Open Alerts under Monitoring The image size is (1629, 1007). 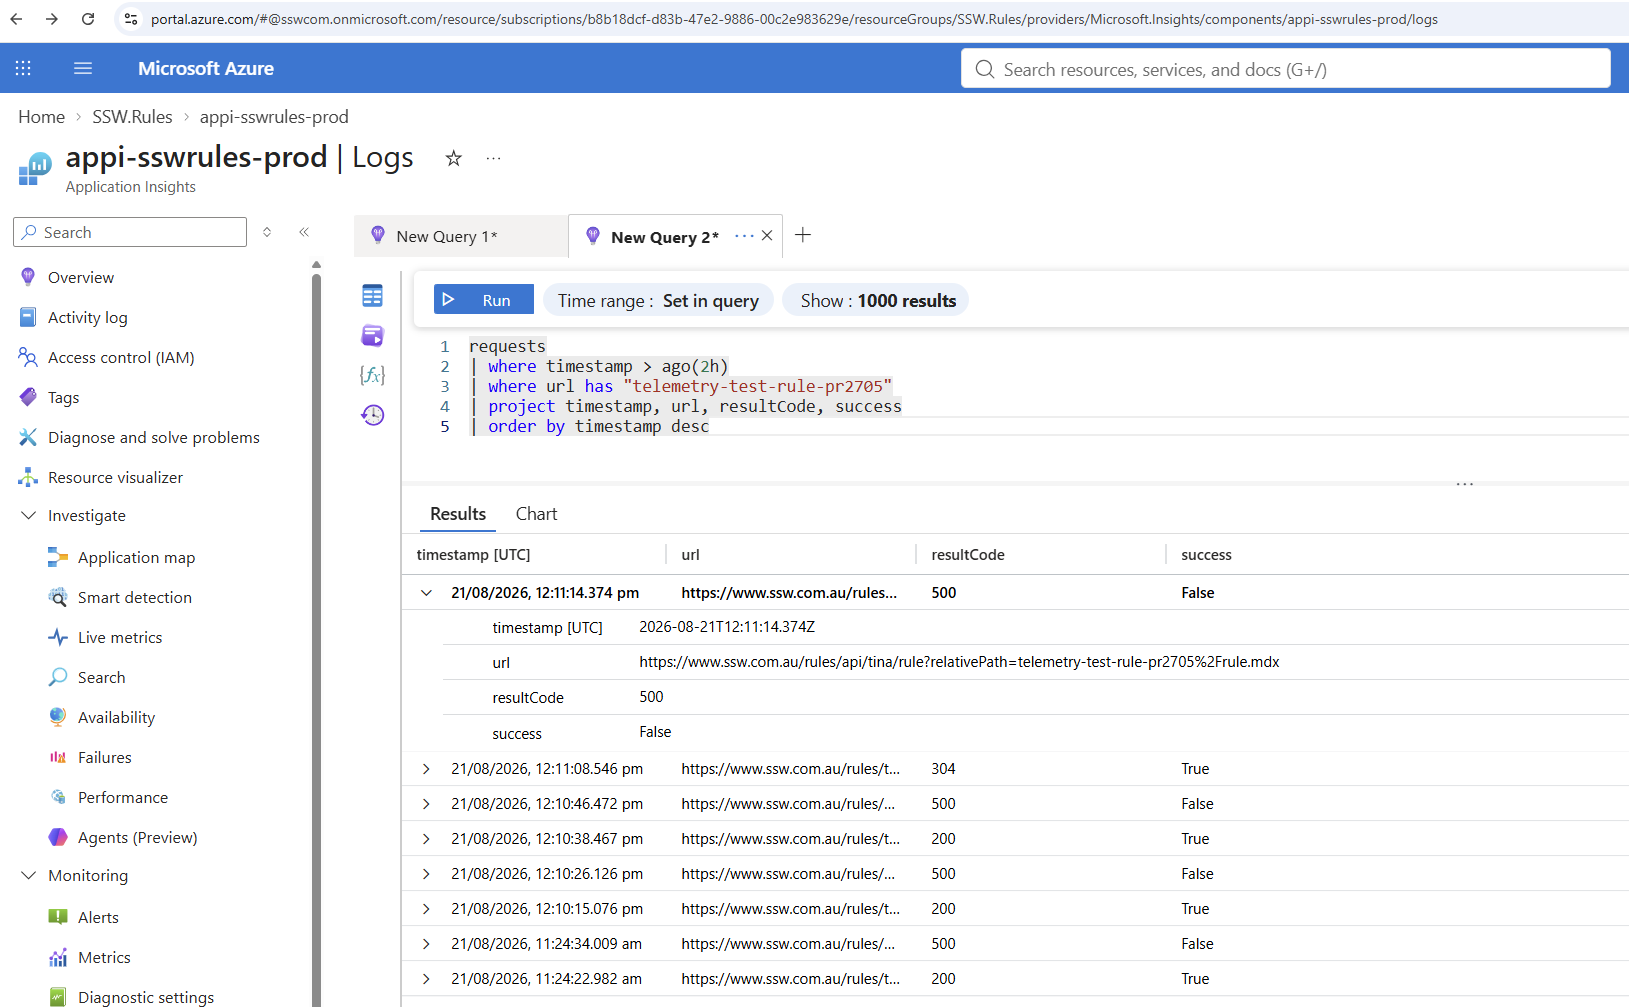pyautogui.click(x=98, y=917)
